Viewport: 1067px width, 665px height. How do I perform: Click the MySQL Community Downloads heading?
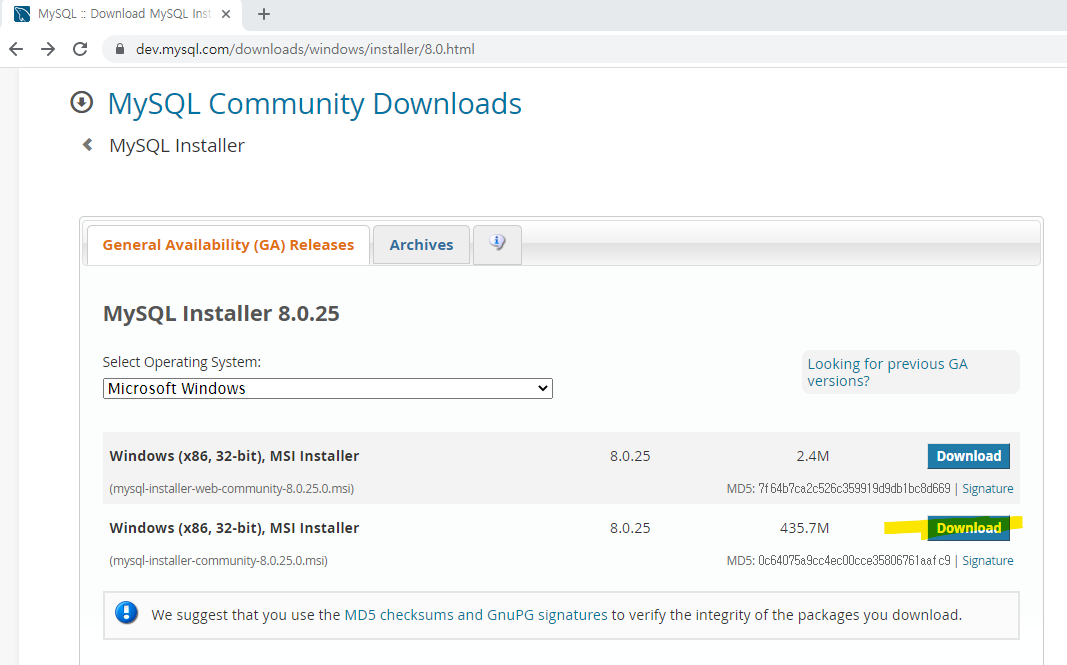tap(314, 103)
